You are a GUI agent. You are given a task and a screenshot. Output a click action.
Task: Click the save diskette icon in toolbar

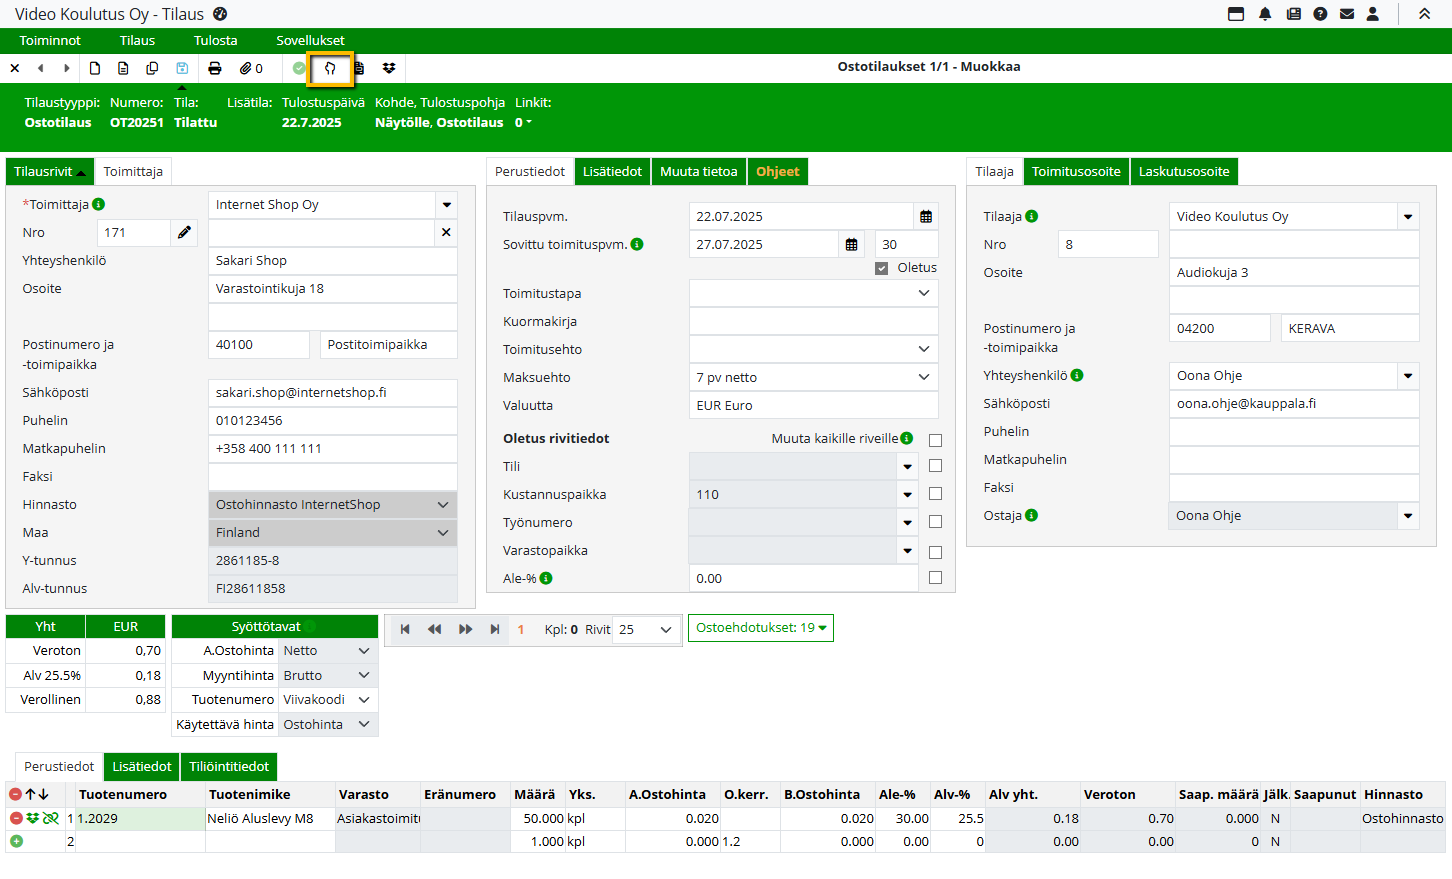182,68
